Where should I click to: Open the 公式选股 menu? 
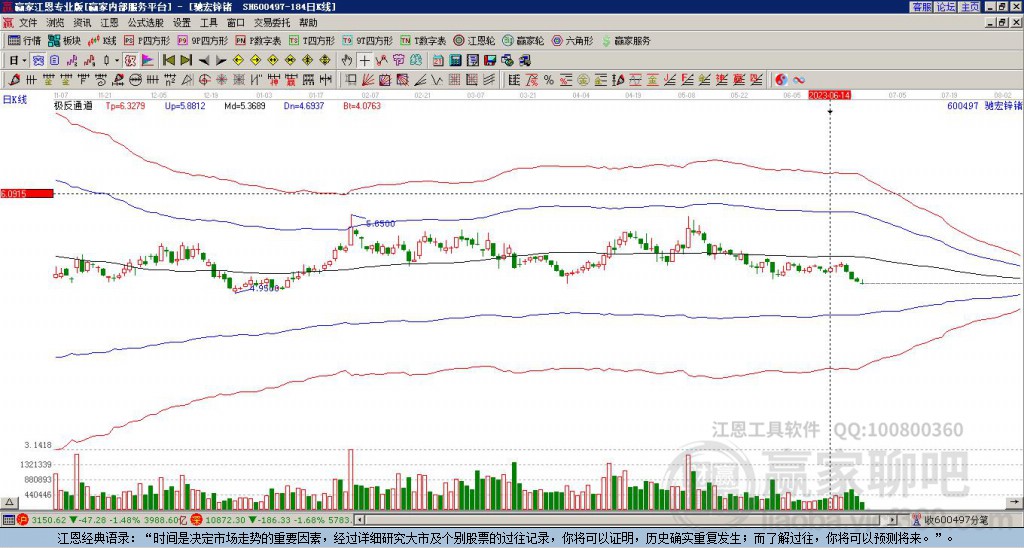click(x=145, y=22)
